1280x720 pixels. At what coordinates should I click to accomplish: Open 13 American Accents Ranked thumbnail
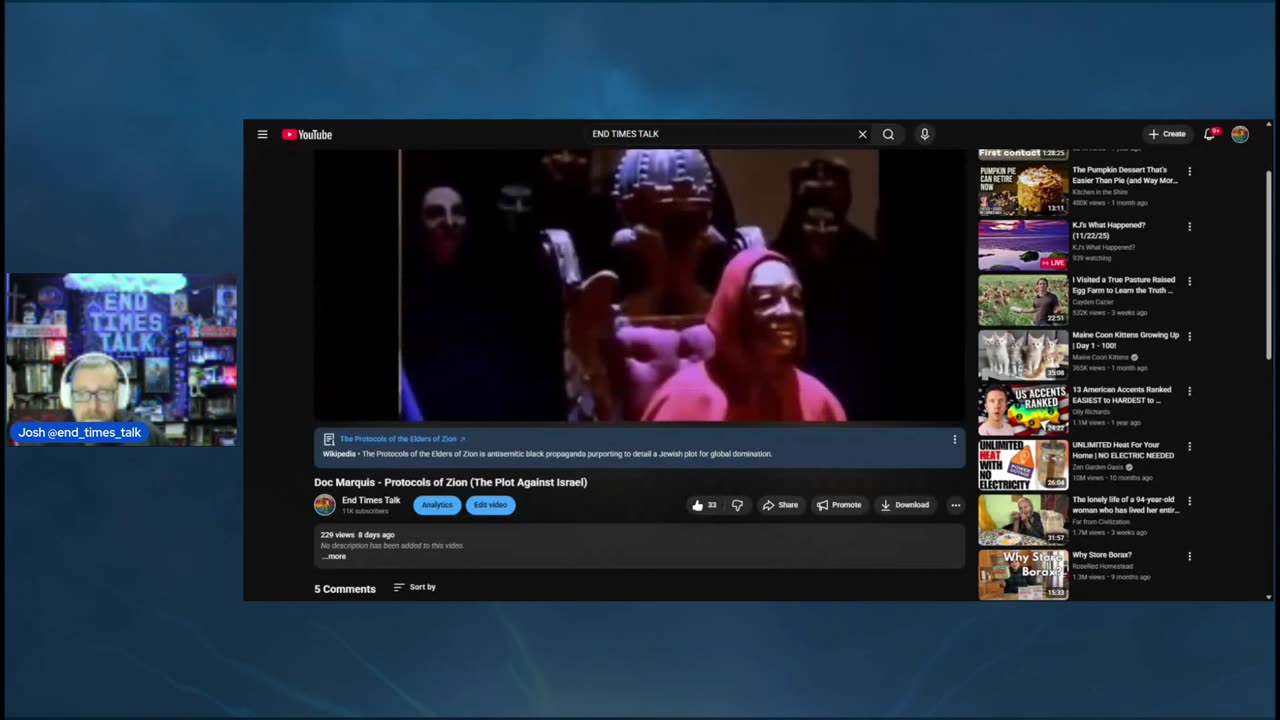click(1023, 409)
